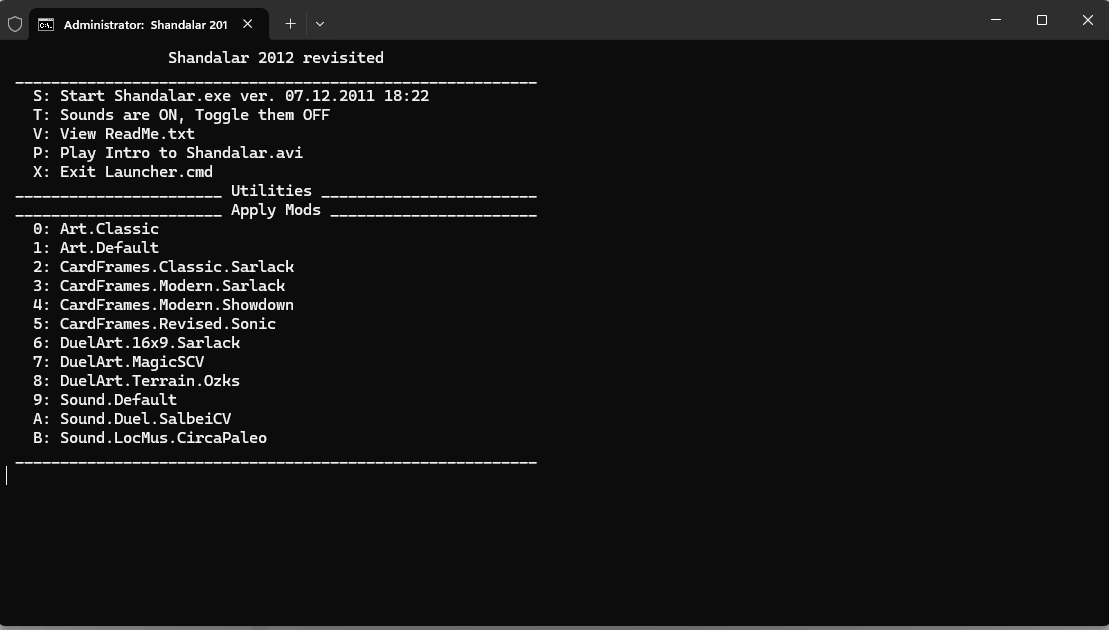1109x630 pixels.
Task: Minimize the terminal window
Action: (995, 20)
